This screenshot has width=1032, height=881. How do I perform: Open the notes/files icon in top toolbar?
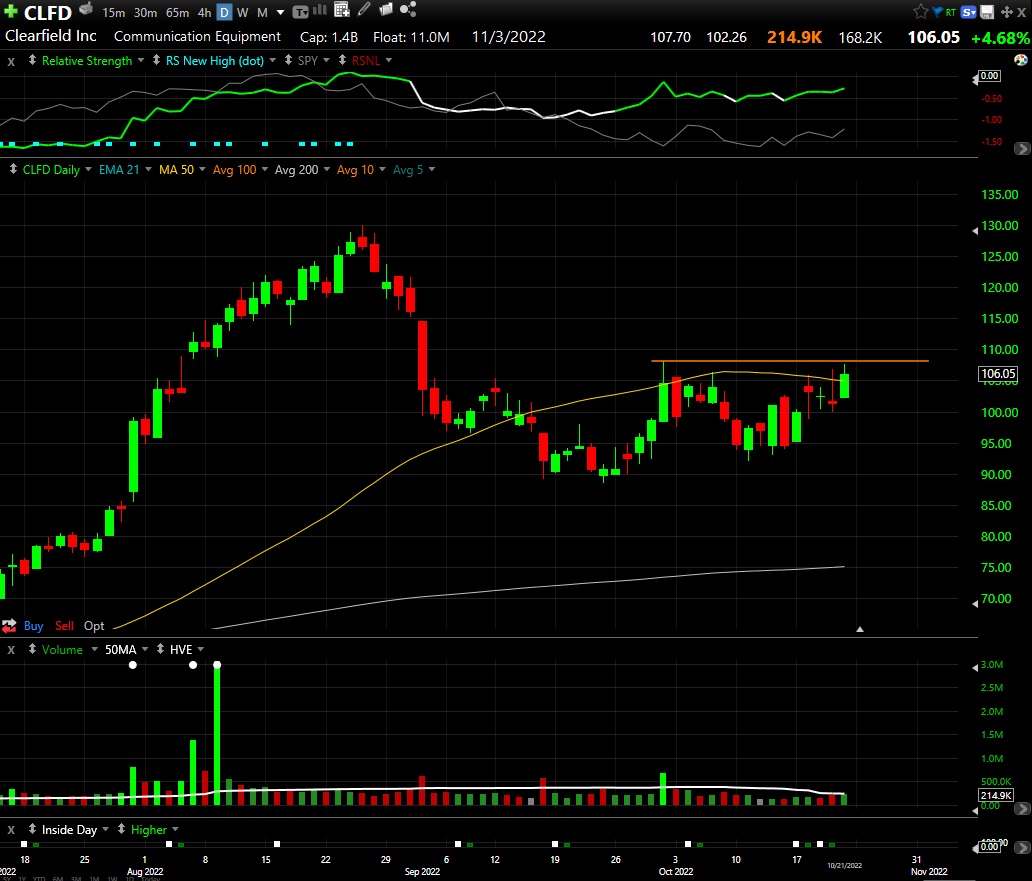tap(386, 10)
